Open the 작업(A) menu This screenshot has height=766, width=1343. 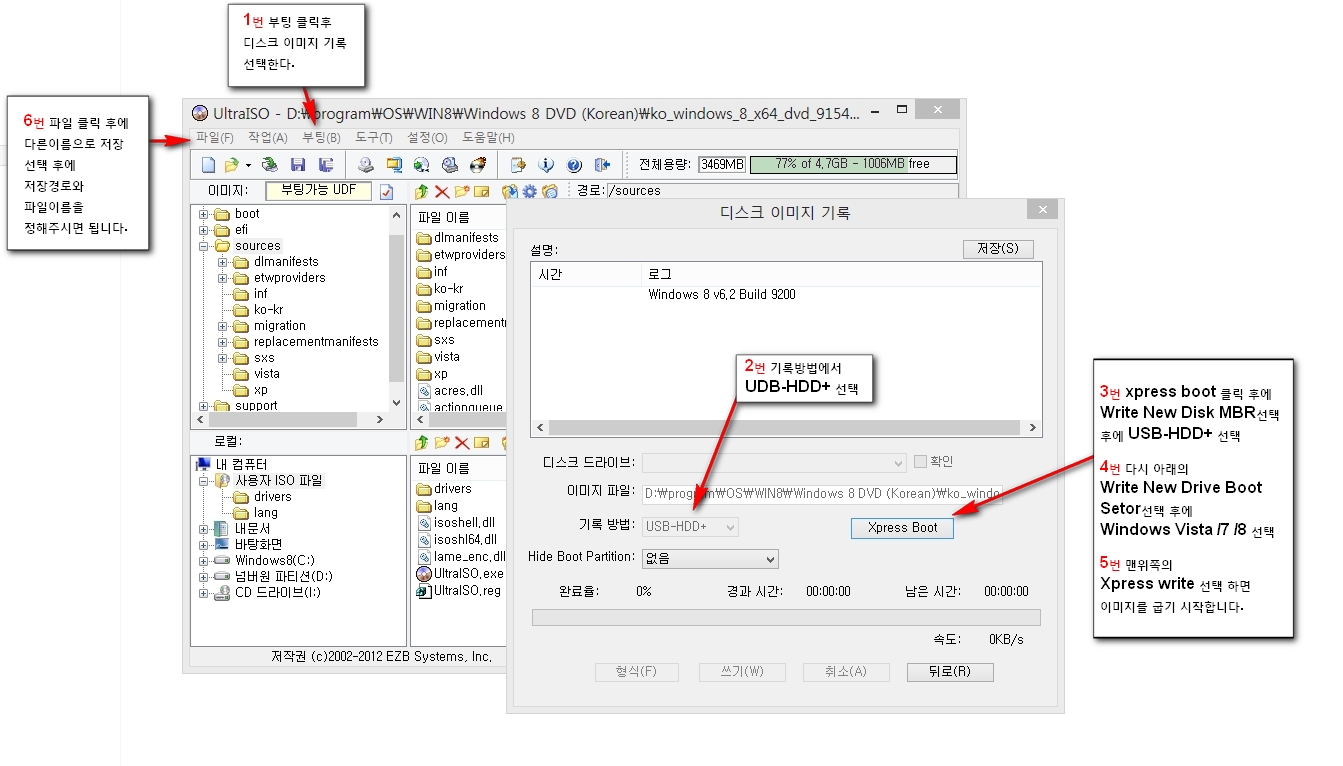(x=268, y=137)
